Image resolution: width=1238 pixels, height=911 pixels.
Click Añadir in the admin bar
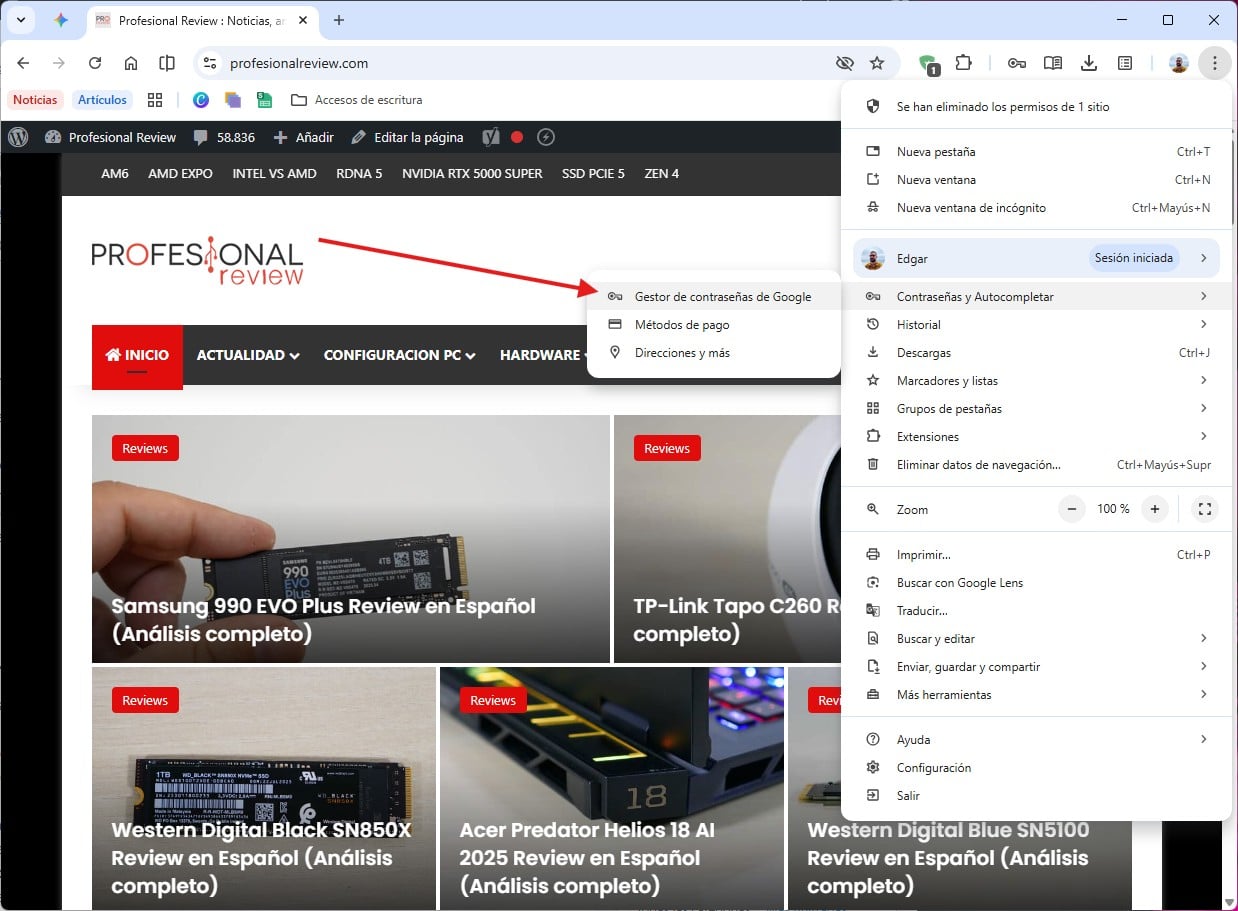click(304, 137)
